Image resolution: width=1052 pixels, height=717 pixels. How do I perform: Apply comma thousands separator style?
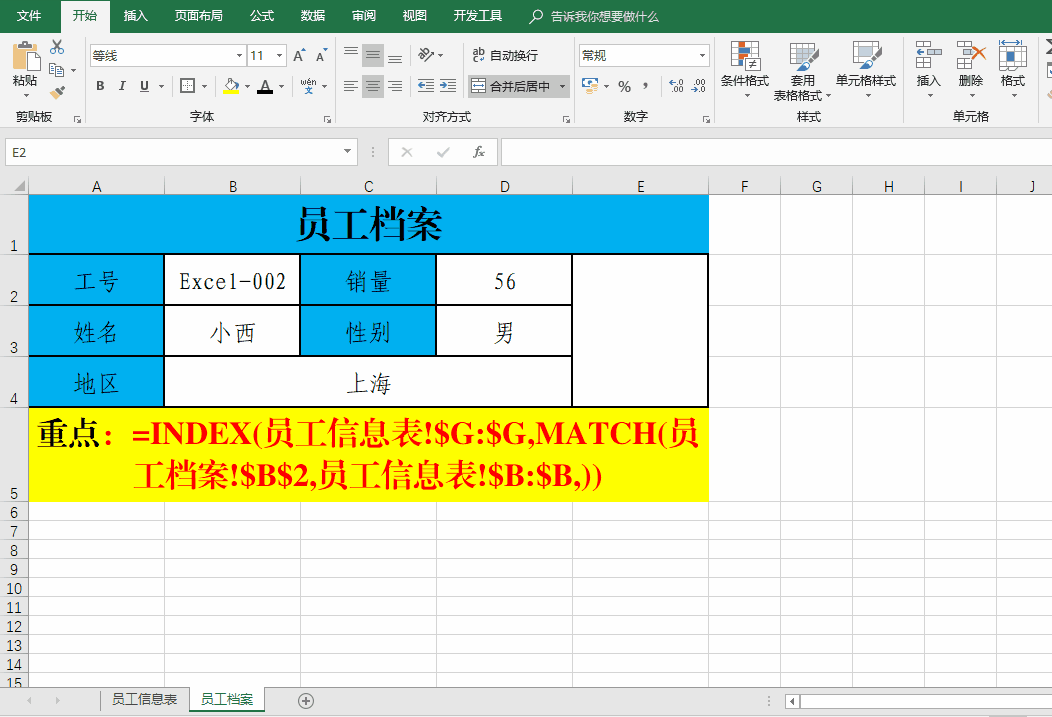click(645, 87)
